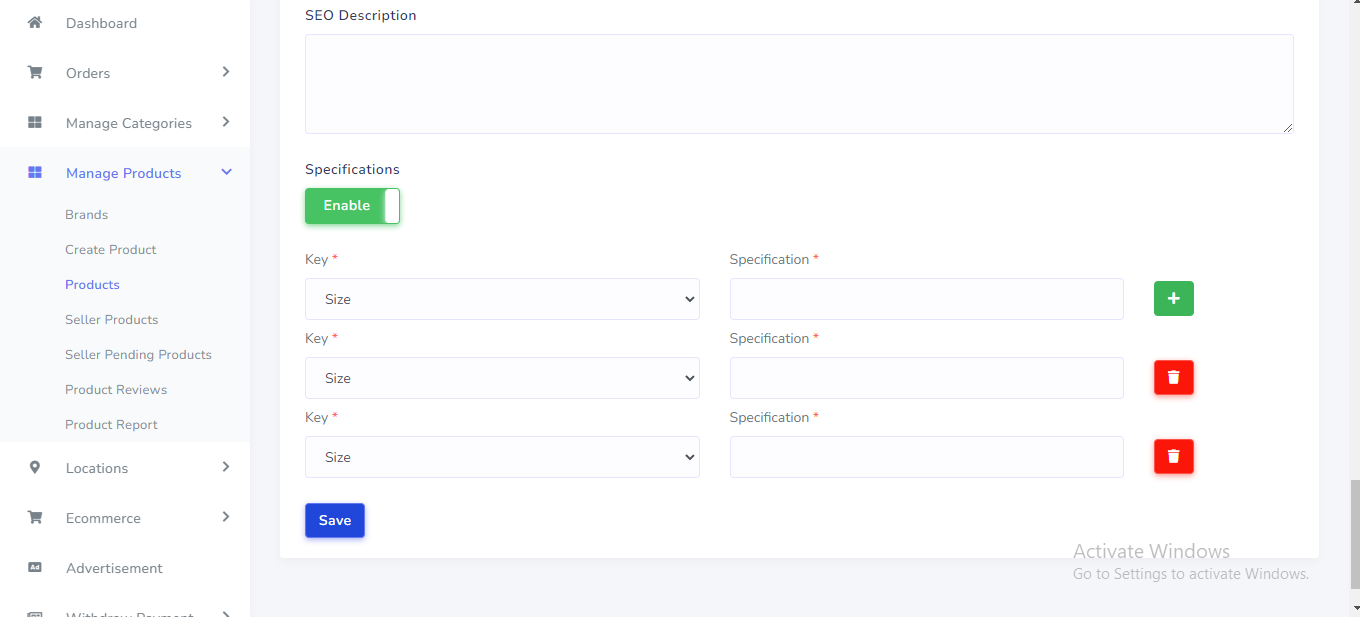Delete the second specification row with trash icon
This screenshot has width=1360, height=617.
point(1173,377)
